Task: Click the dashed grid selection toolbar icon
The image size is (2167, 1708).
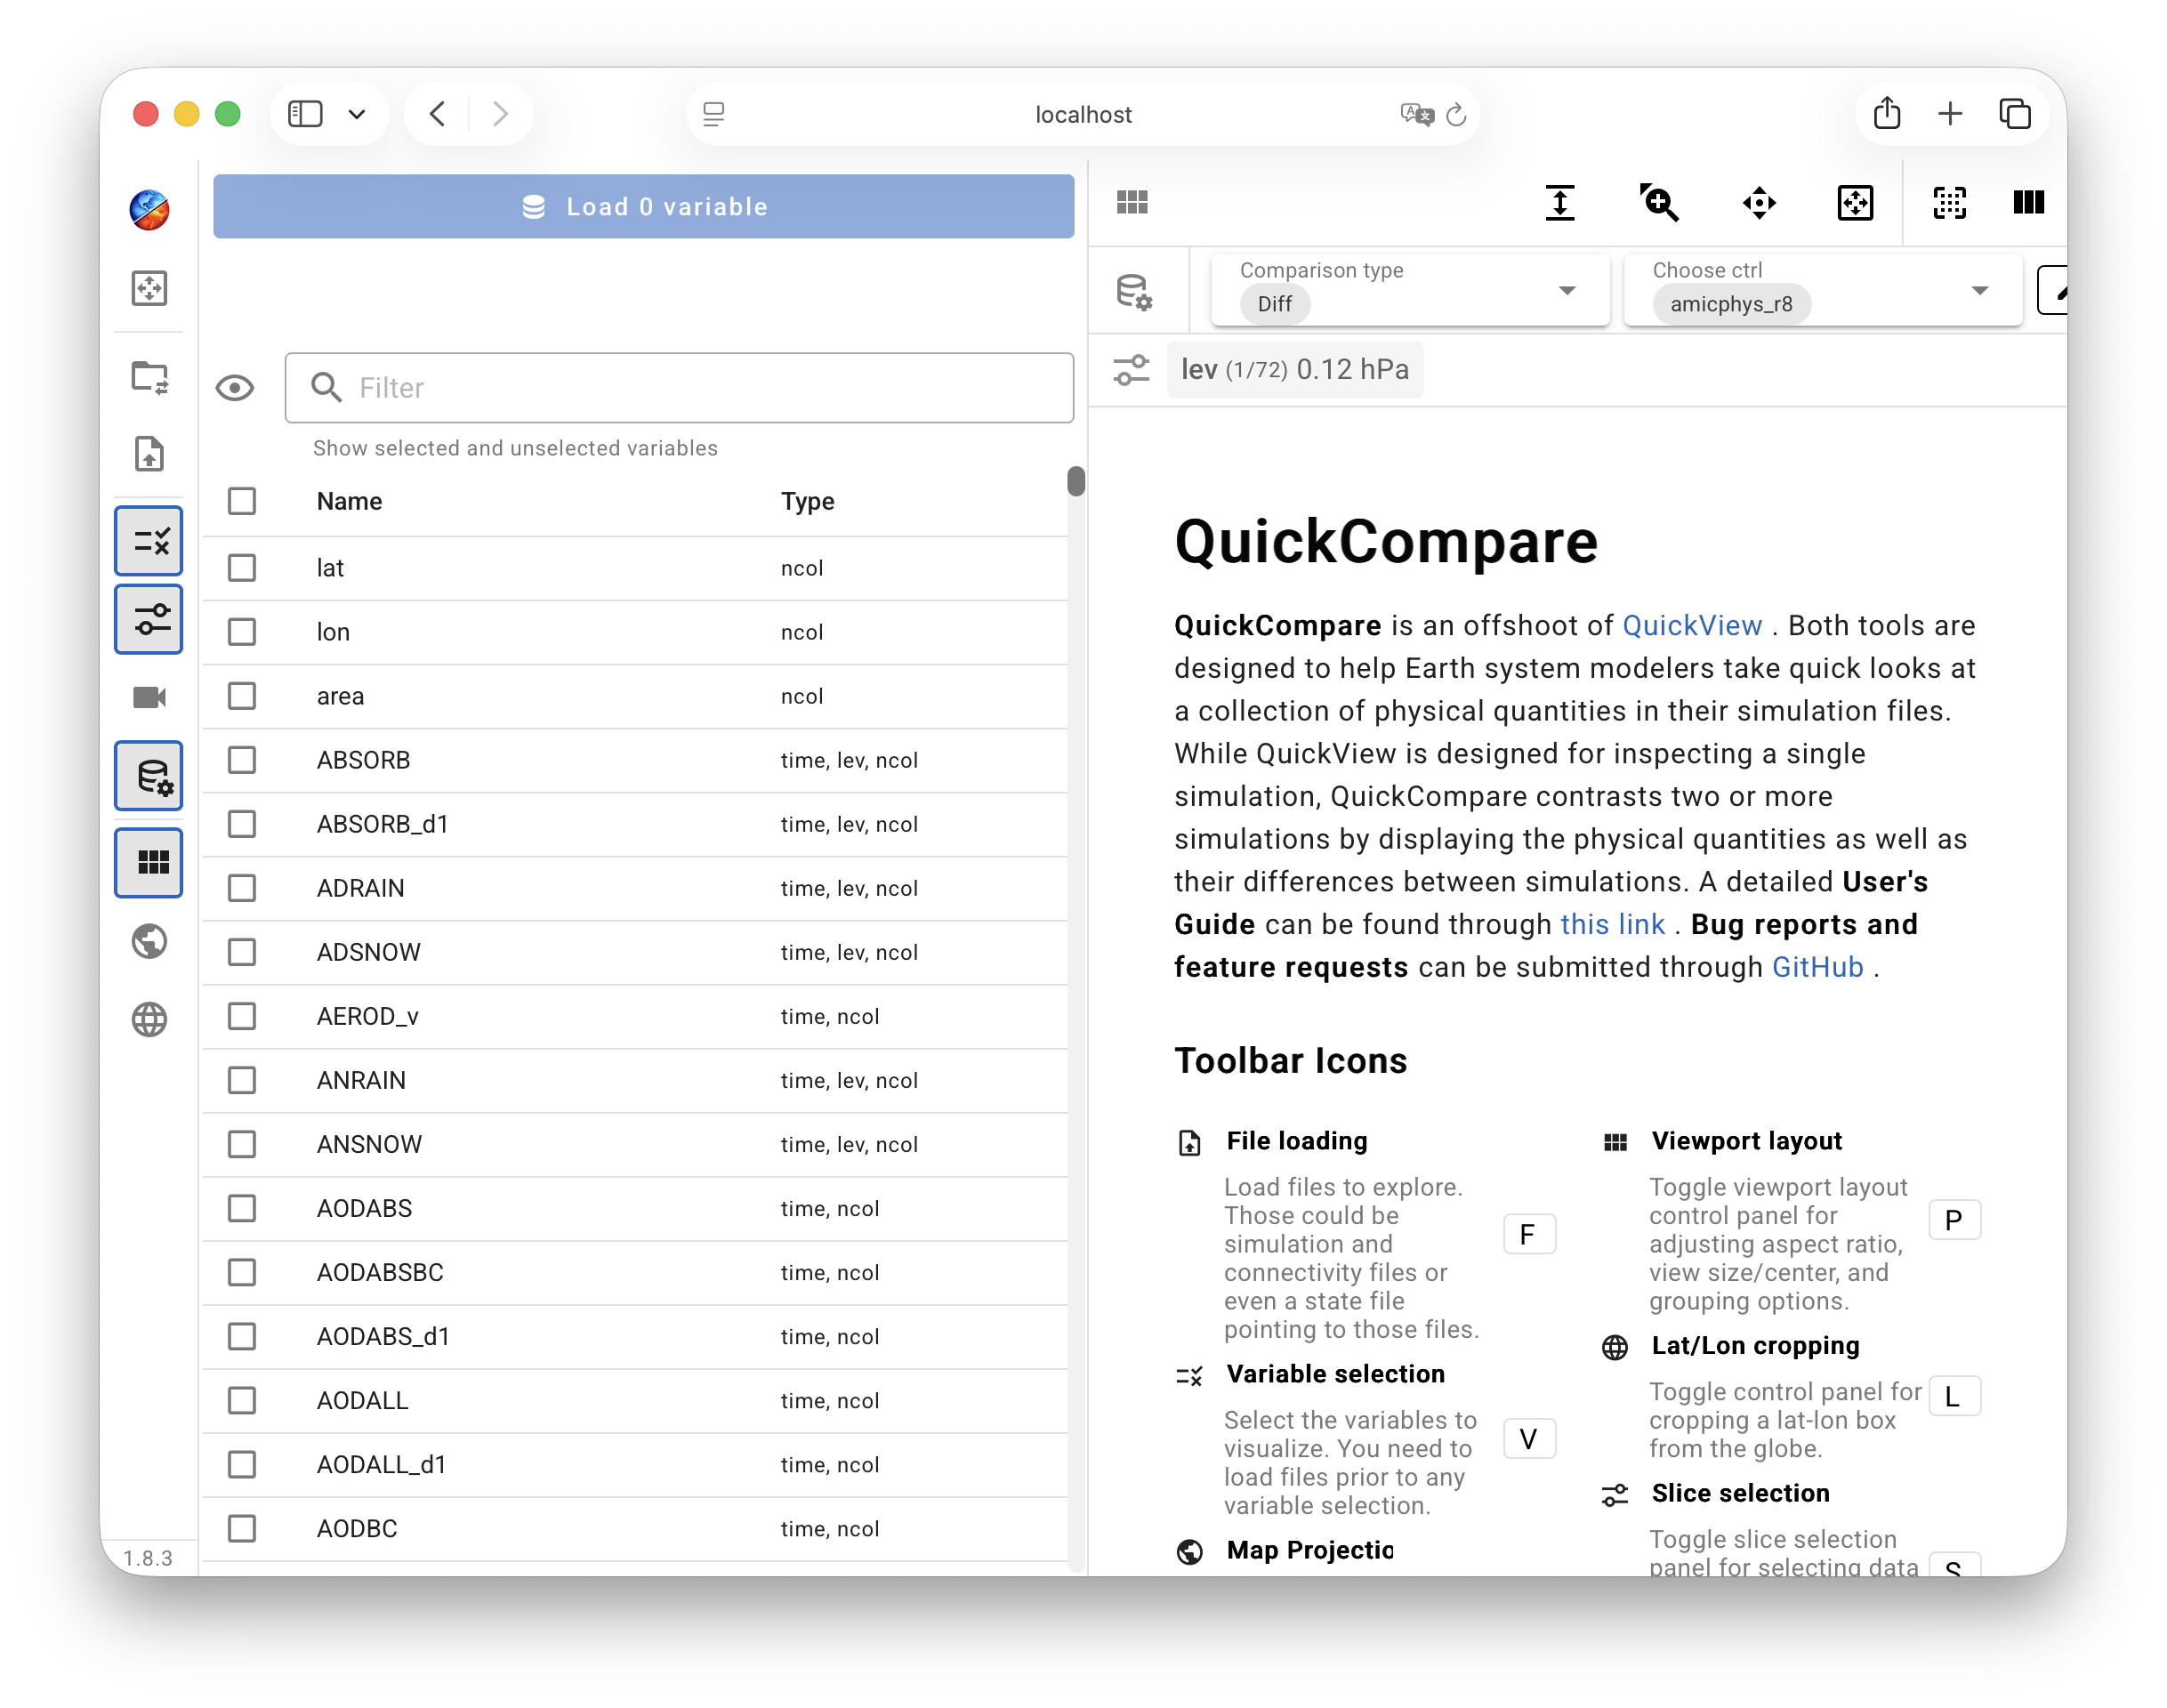Action: pyautogui.click(x=1949, y=203)
